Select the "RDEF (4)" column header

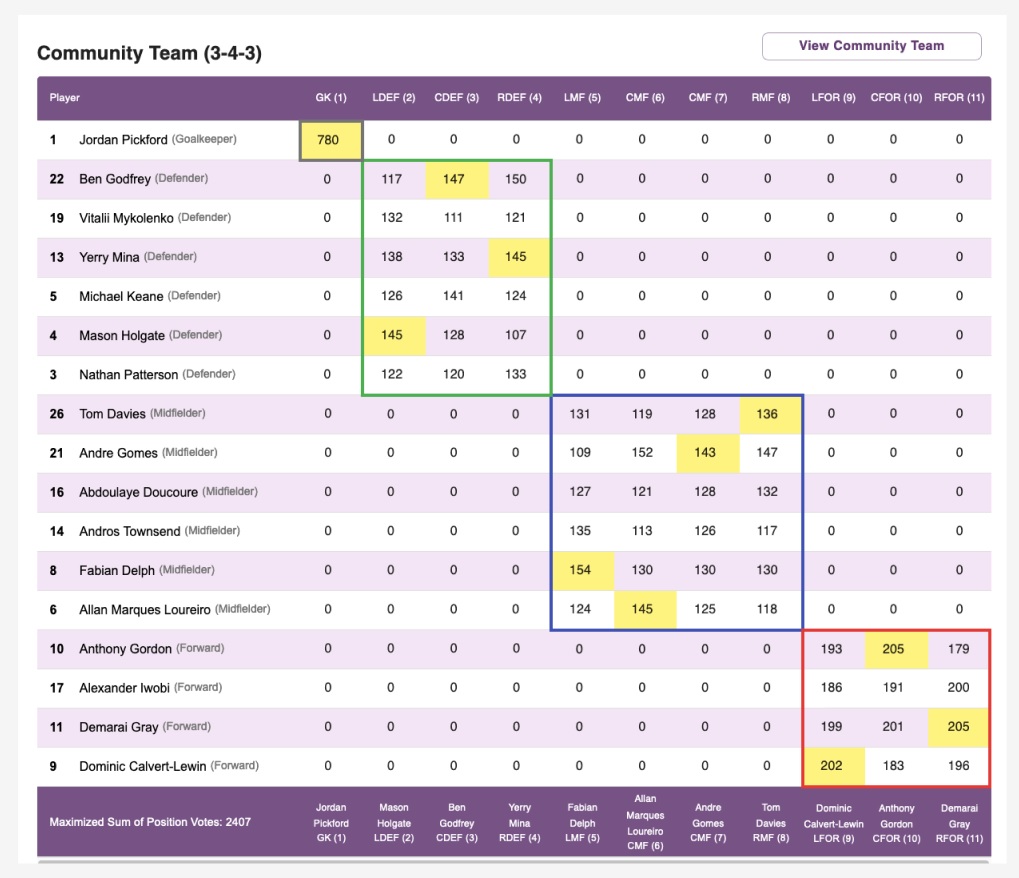(519, 97)
